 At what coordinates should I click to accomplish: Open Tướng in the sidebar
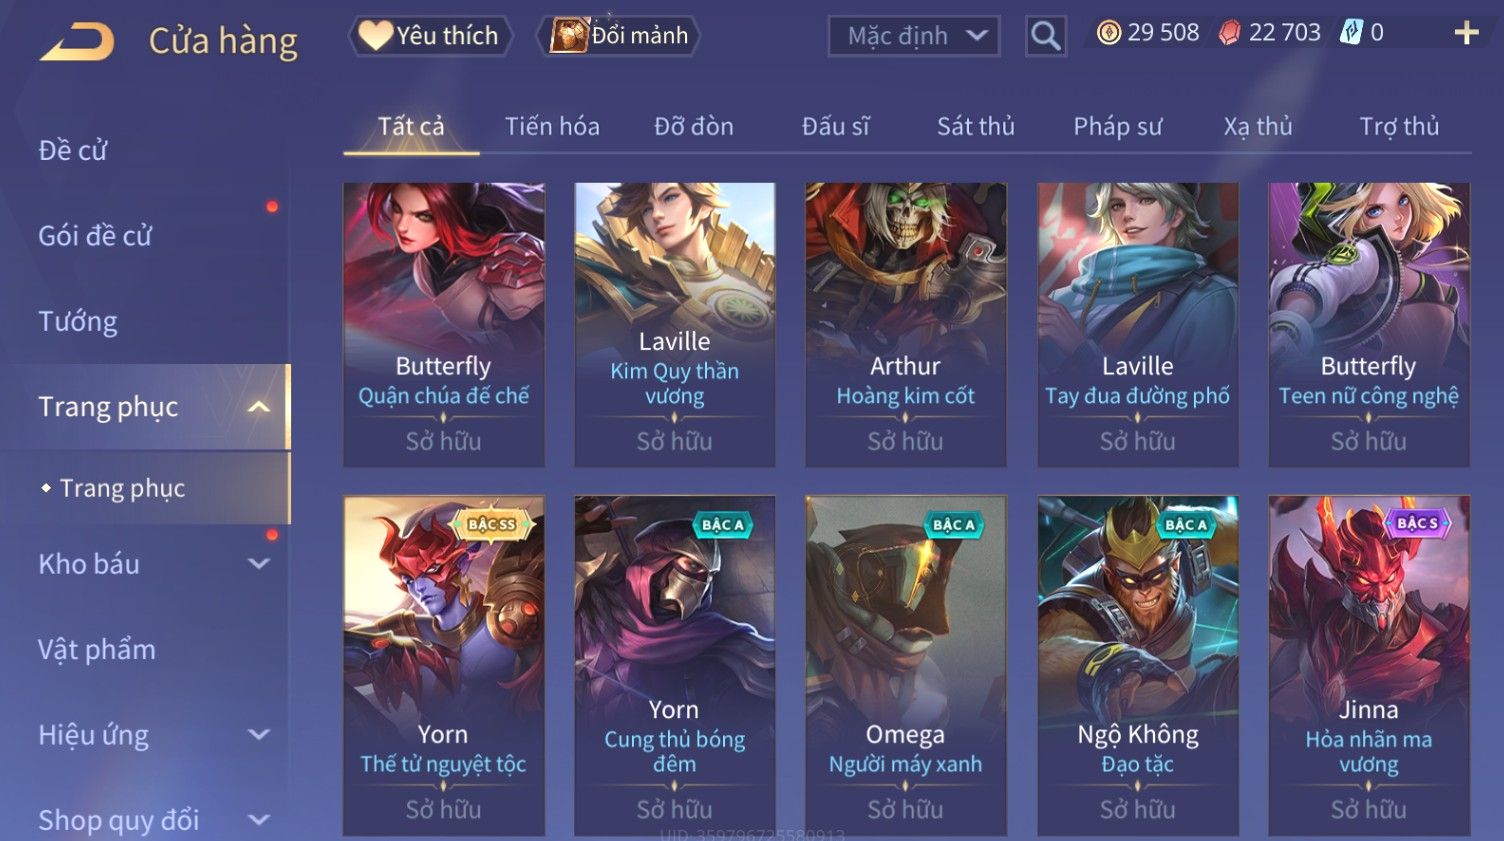[78, 321]
